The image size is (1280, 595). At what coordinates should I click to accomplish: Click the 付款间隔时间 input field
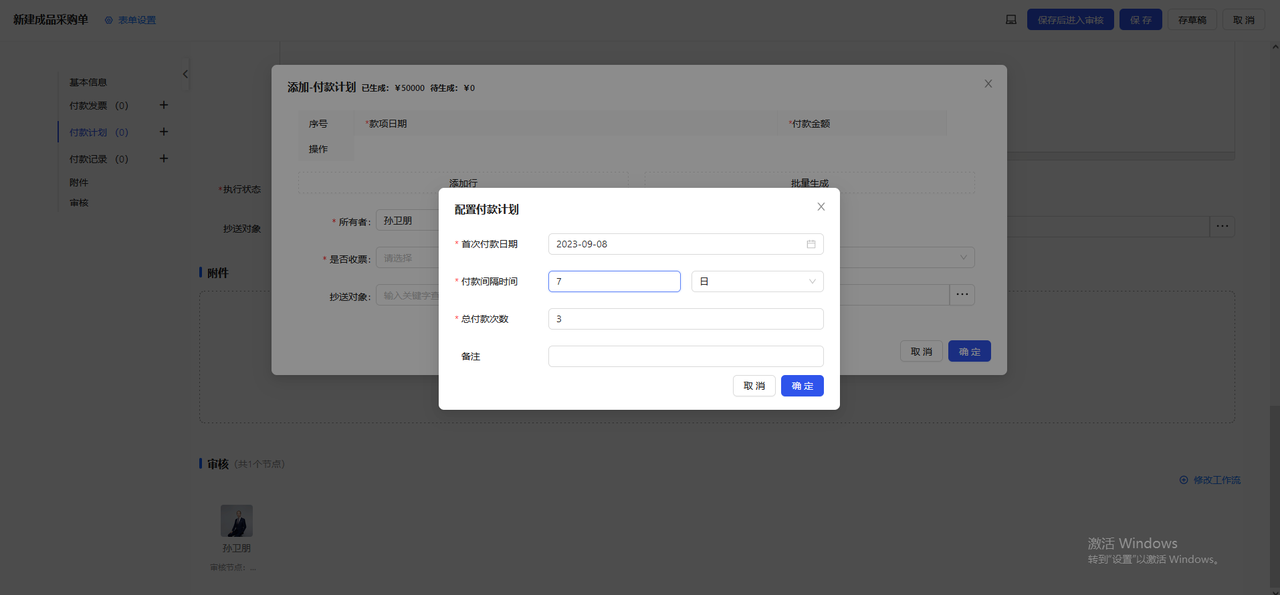pos(614,282)
